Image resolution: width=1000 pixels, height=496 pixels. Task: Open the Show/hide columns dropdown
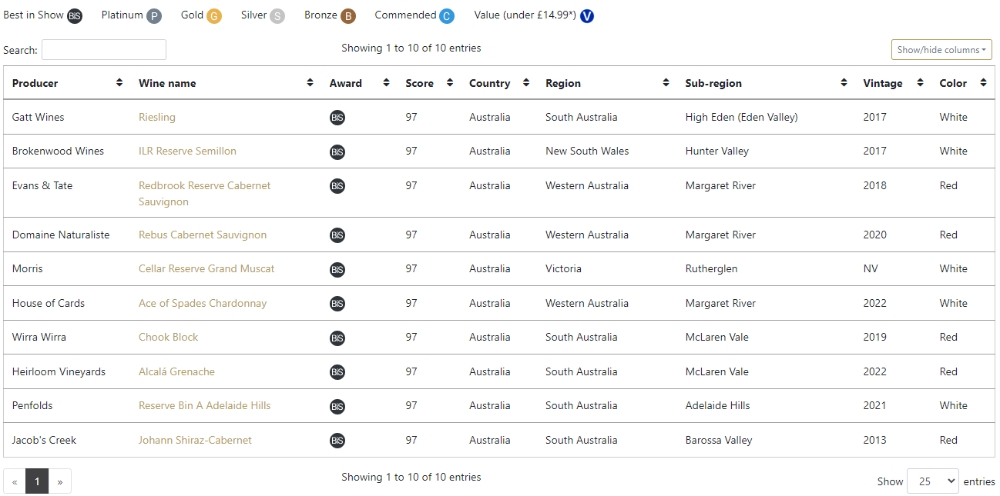click(941, 50)
